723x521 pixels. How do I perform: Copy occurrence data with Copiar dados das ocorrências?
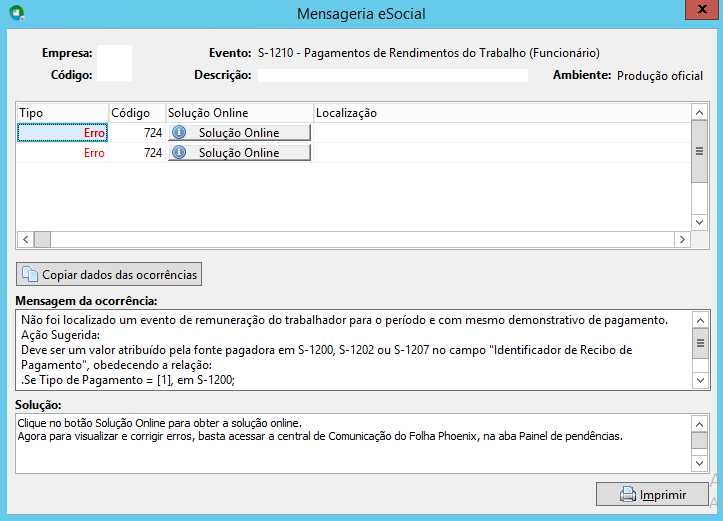(109, 274)
